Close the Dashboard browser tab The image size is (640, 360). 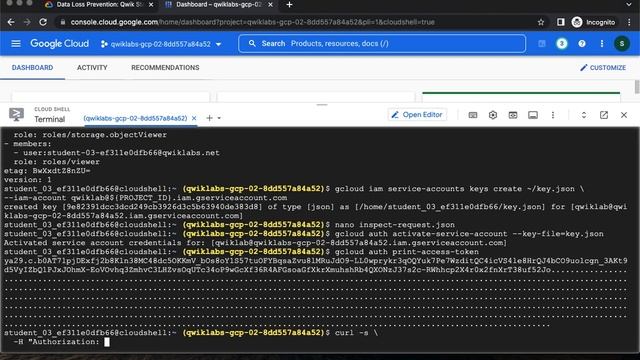coord(270,5)
